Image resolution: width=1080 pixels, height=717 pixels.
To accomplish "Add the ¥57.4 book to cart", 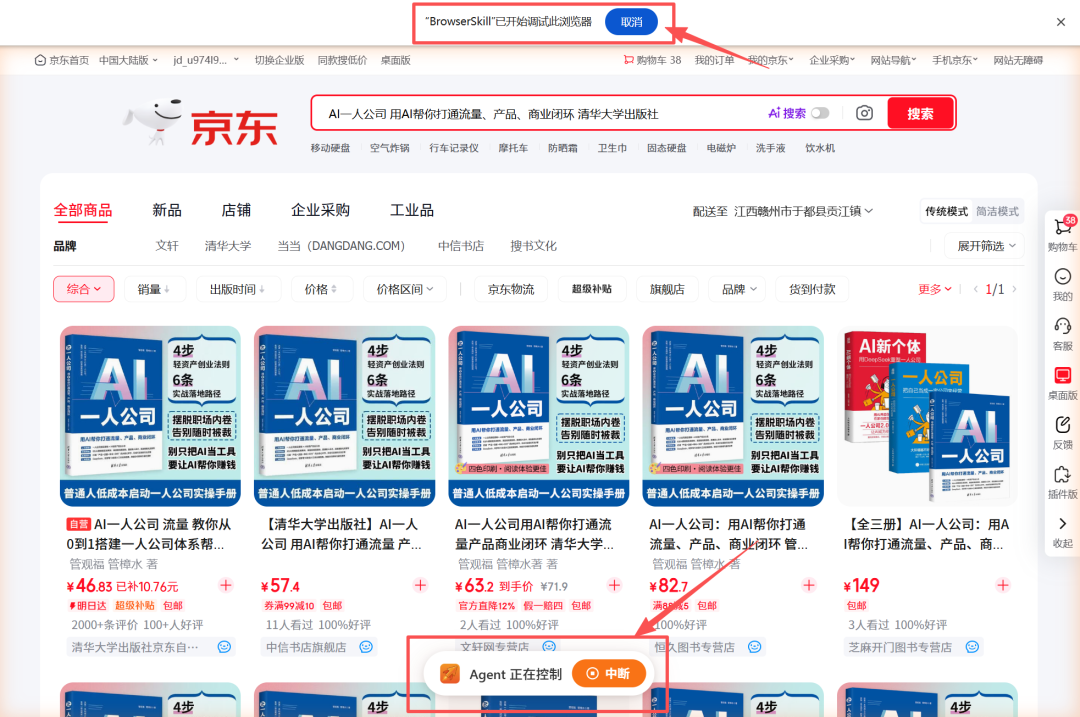I will click(420, 585).
